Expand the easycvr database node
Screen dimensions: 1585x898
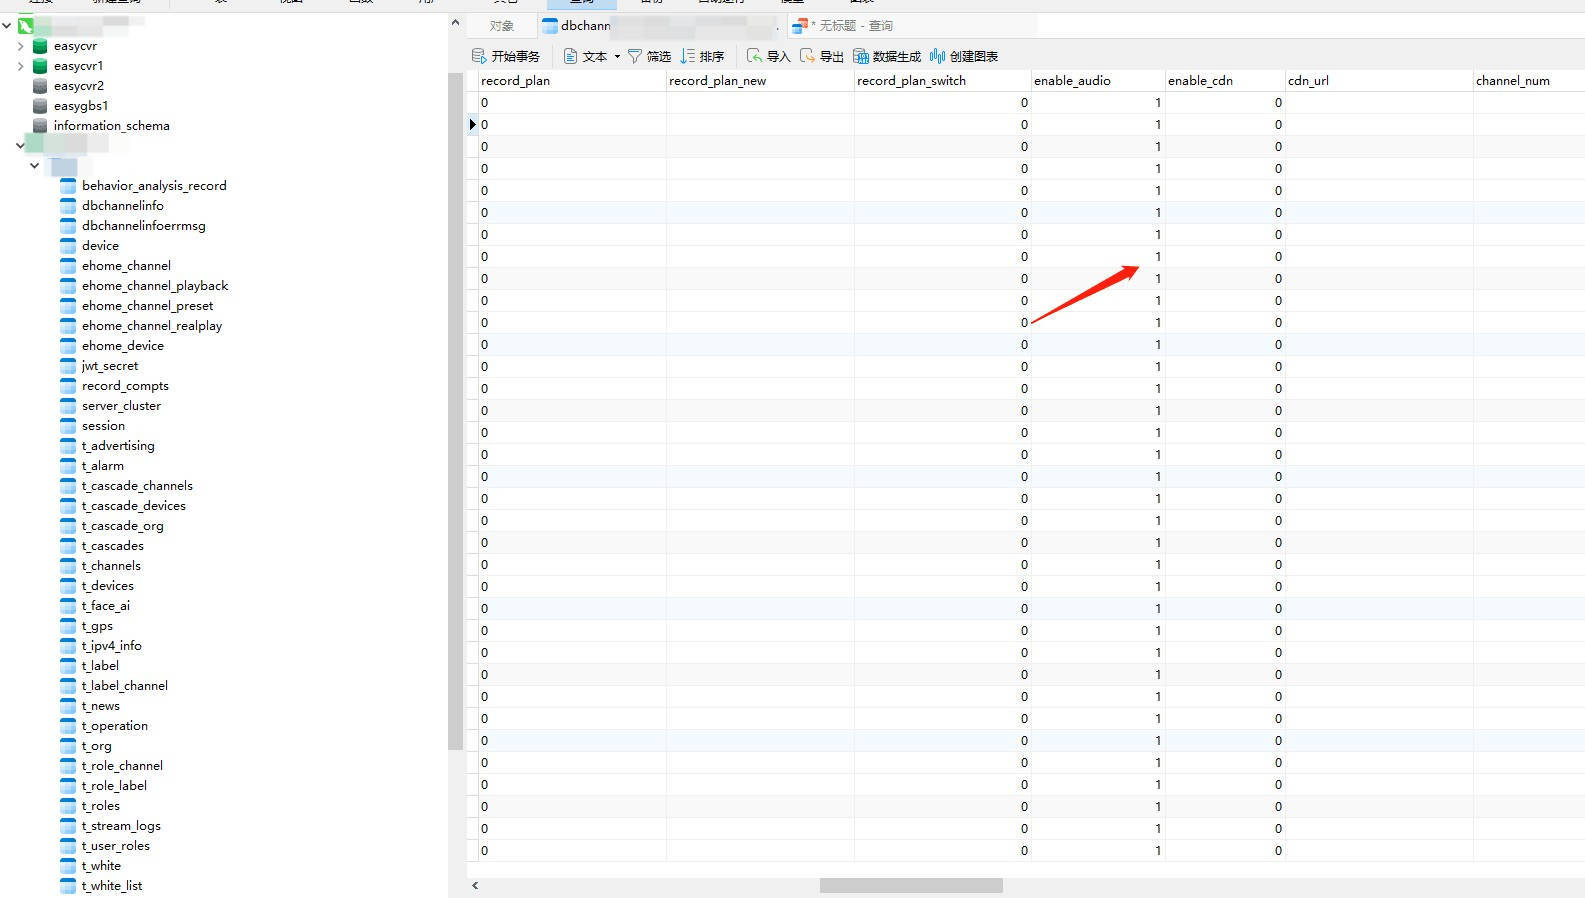coord(21,46)
